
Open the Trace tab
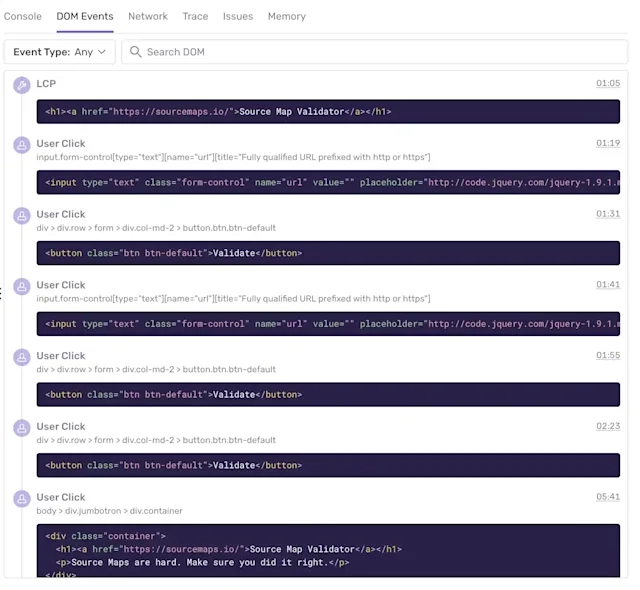point(195,16)
